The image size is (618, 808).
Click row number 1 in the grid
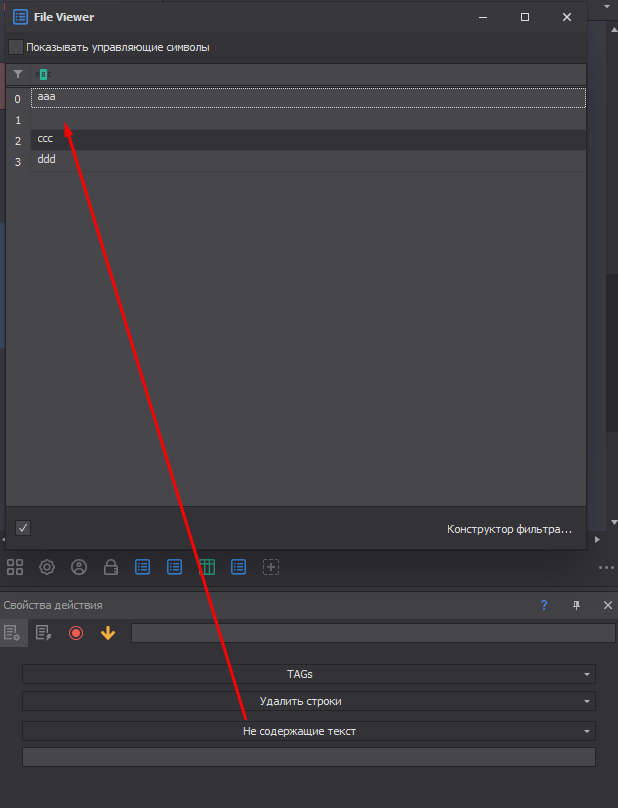(x=18, y=120)
